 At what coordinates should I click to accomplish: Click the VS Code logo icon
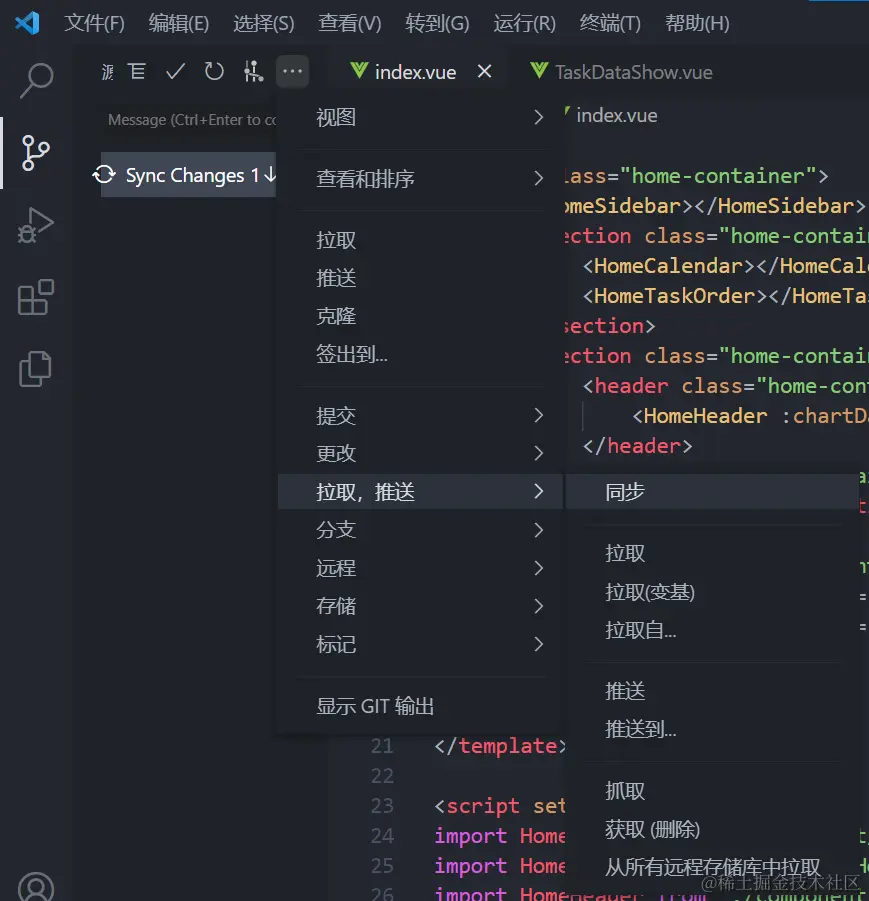click(x=27, y=23)
